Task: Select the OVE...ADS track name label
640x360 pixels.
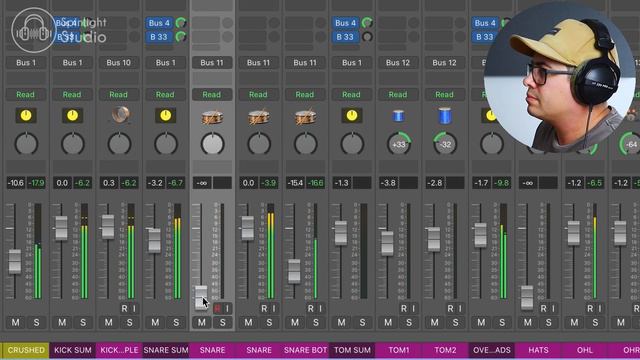Action: 491,350
